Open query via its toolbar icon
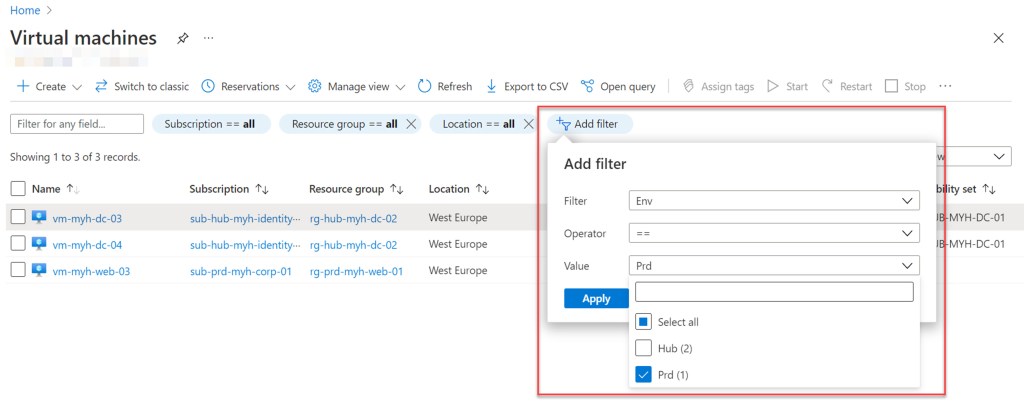This screenshot has width=1024, height=404. pyautogui.click(x=587, y=87)
